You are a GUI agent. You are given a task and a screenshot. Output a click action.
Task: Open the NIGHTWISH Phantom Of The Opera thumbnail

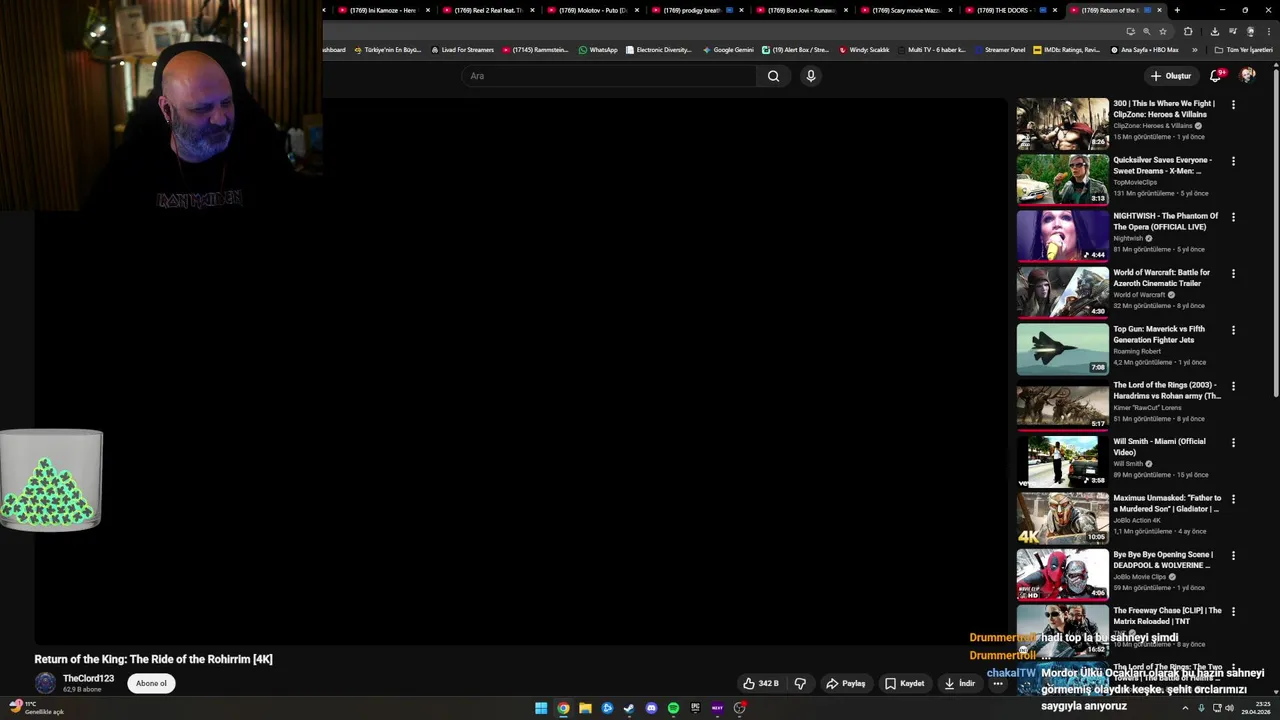click(1062, 236)
